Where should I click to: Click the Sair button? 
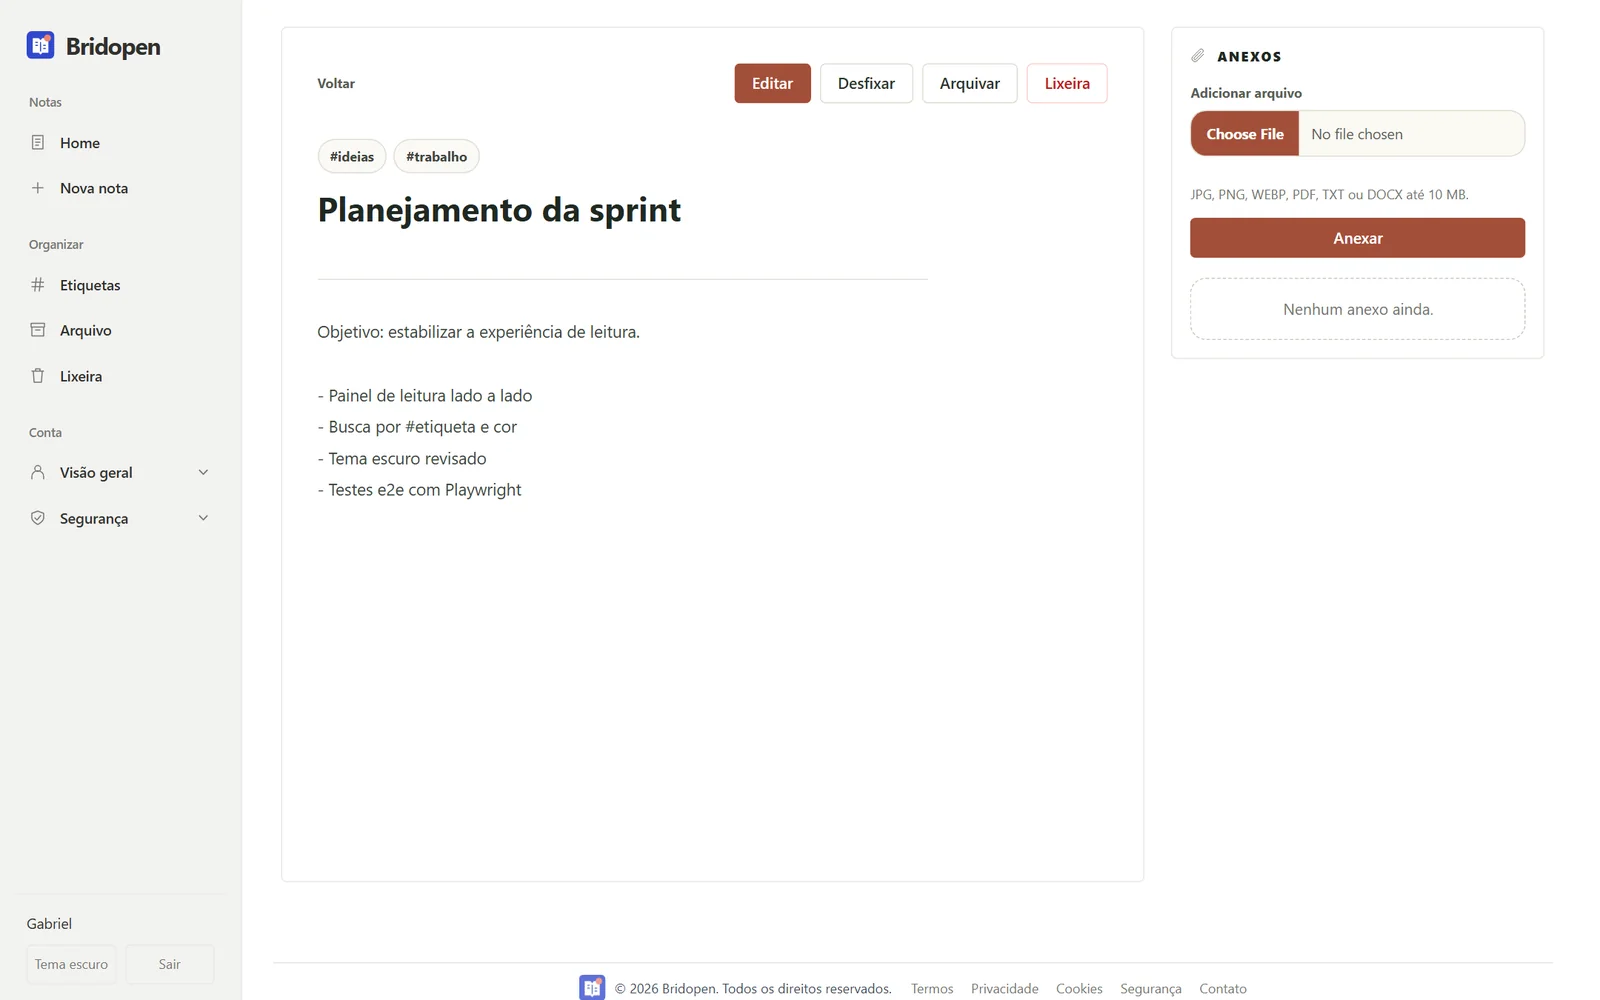(170, 964)
